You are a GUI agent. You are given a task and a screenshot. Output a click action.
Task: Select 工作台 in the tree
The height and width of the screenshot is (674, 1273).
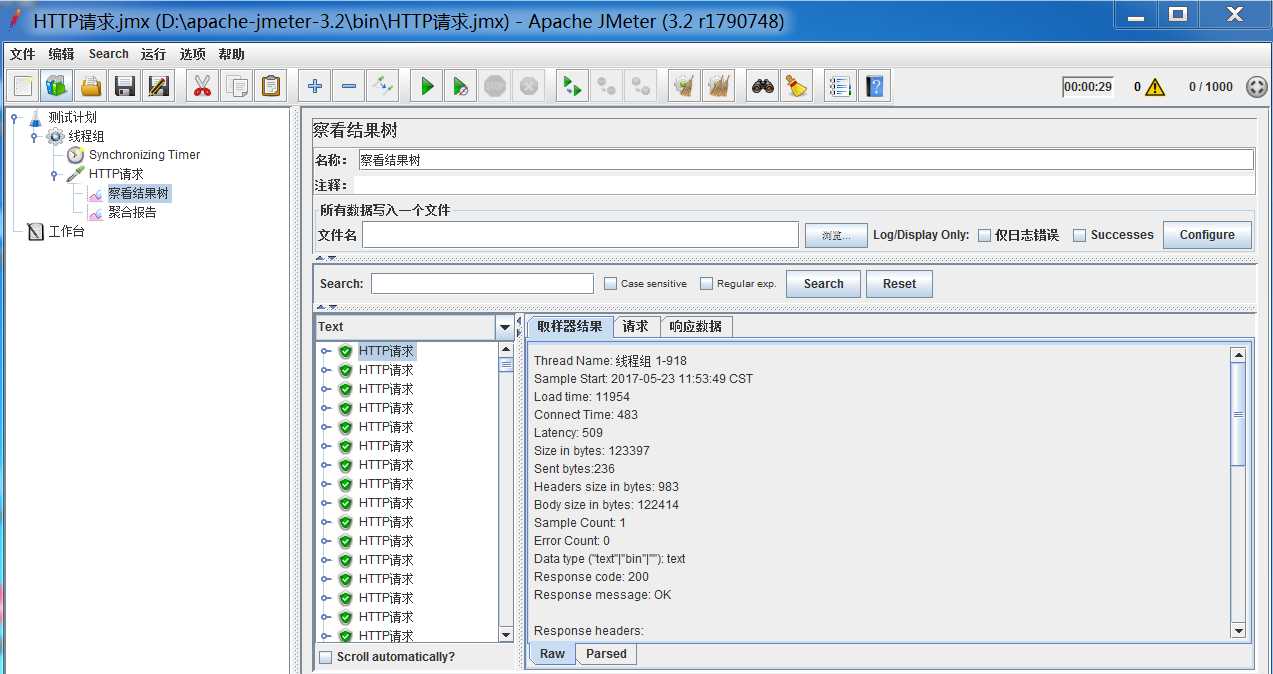66,231
